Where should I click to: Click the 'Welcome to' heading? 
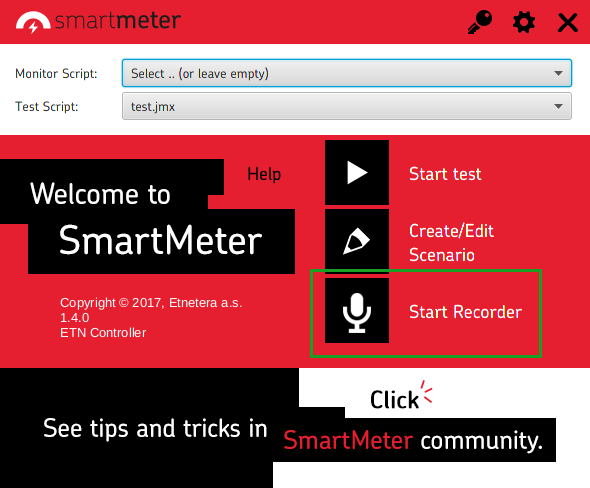pos(100,194)
